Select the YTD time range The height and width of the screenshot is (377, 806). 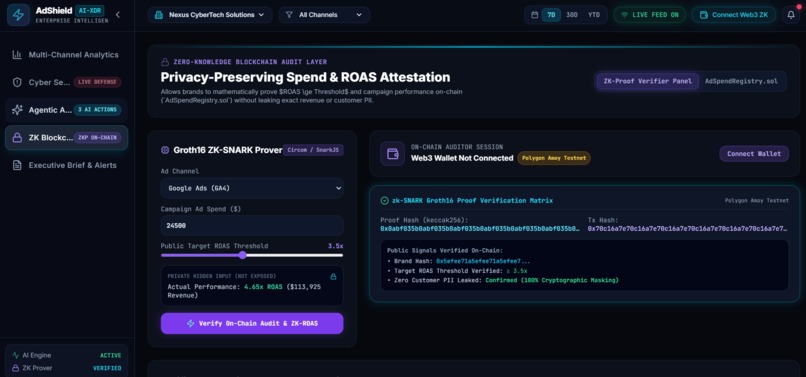594,15
